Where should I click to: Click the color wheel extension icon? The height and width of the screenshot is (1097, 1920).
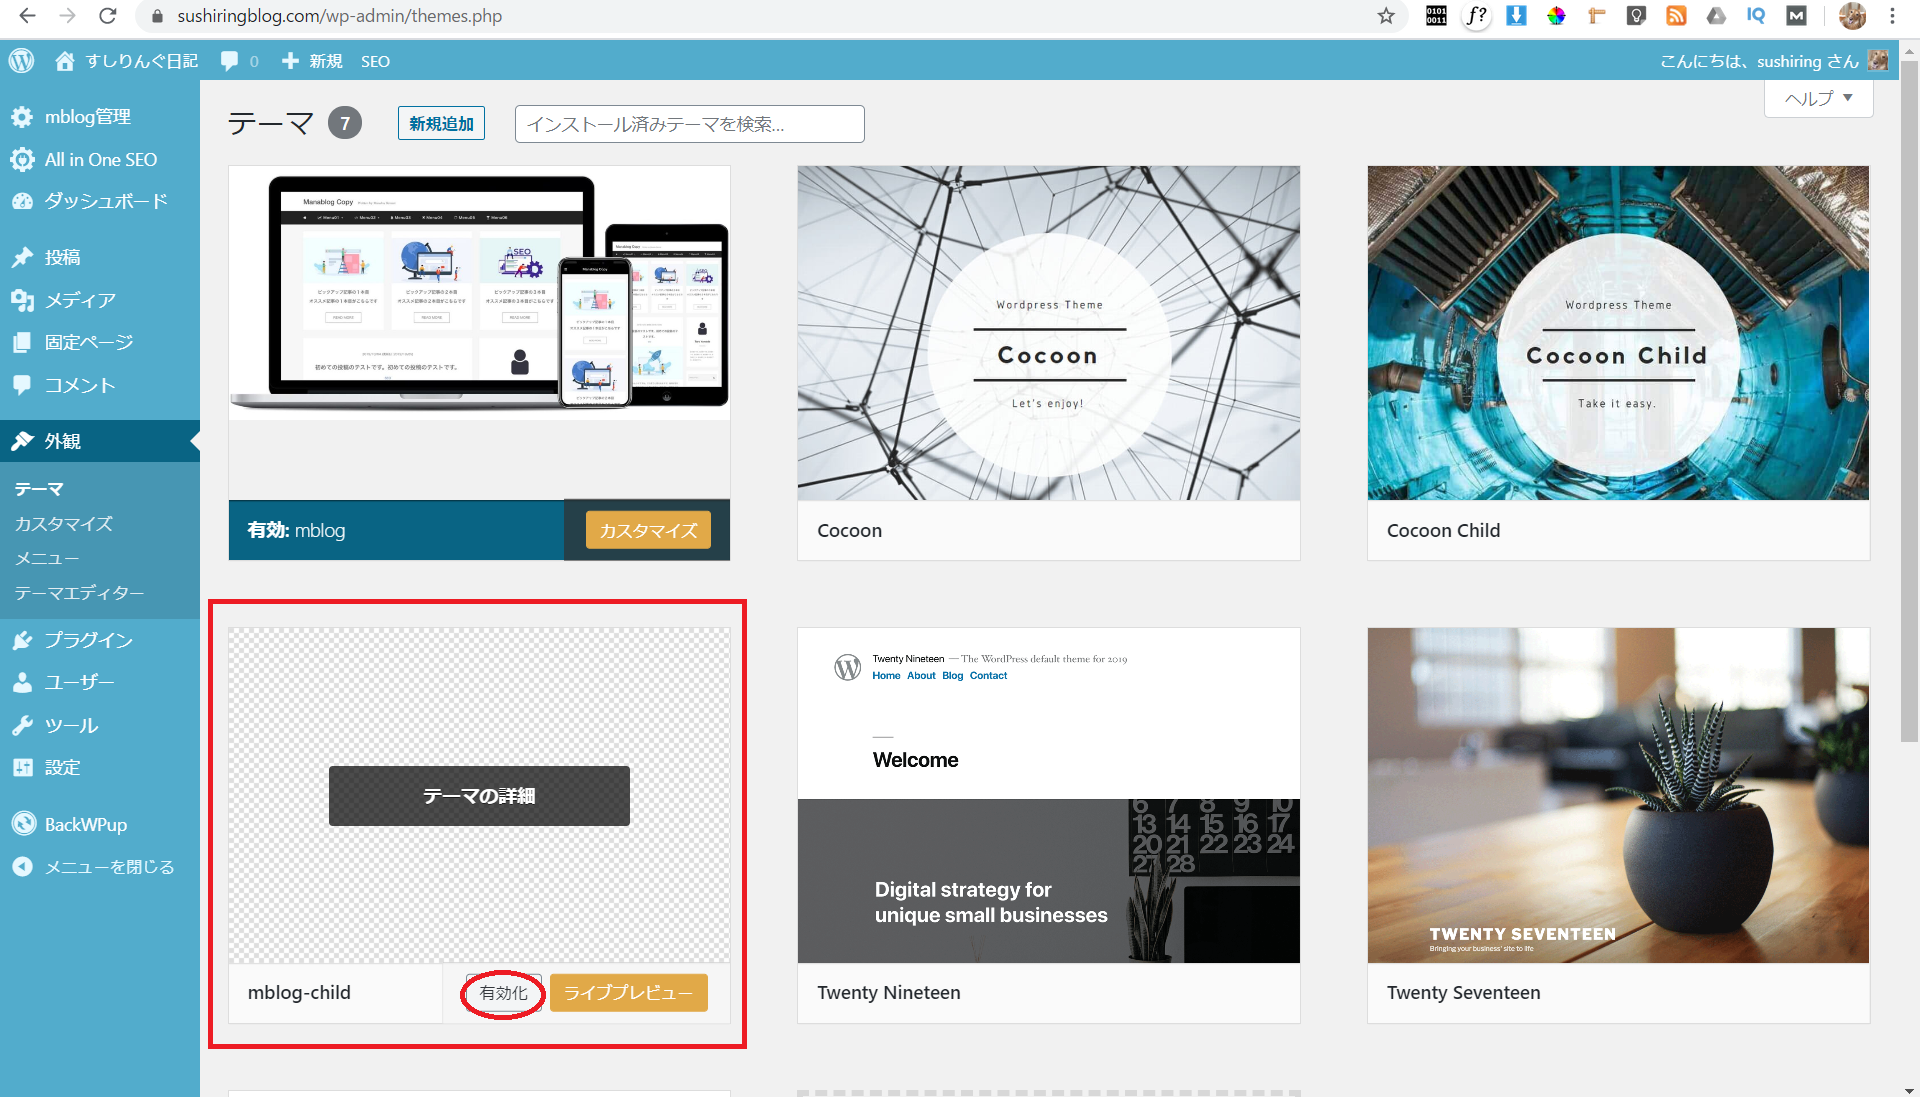coord(1556,16)
